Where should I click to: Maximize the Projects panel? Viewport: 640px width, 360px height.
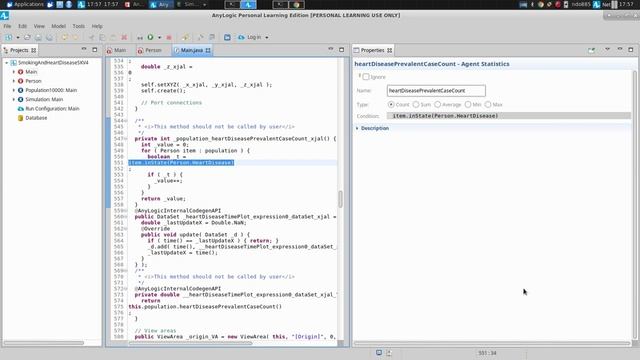95,49
